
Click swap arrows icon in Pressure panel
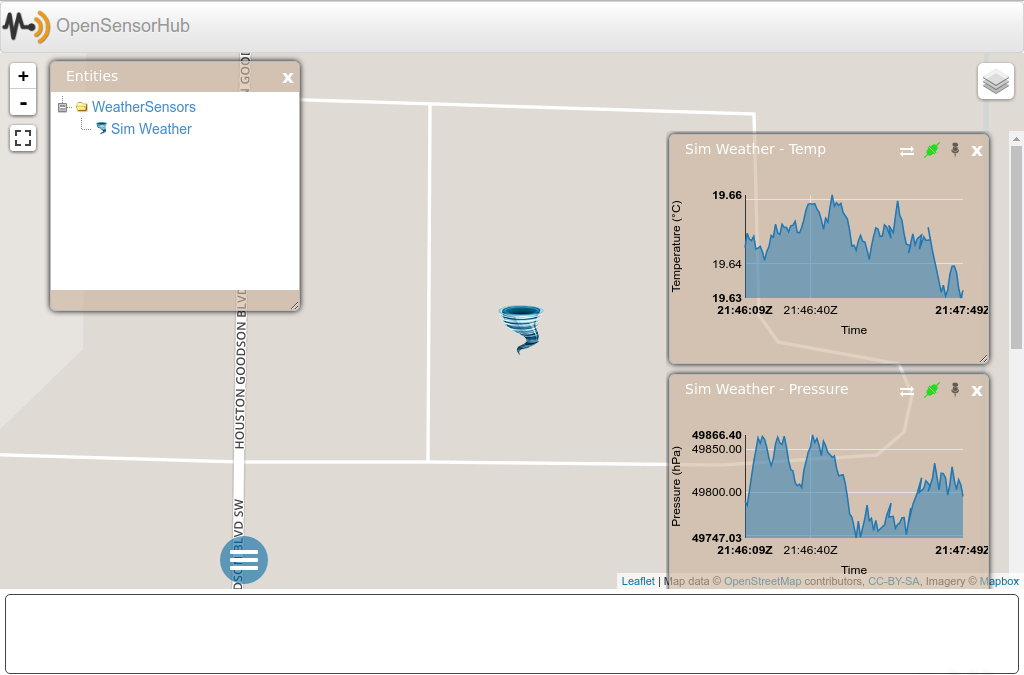906,391
